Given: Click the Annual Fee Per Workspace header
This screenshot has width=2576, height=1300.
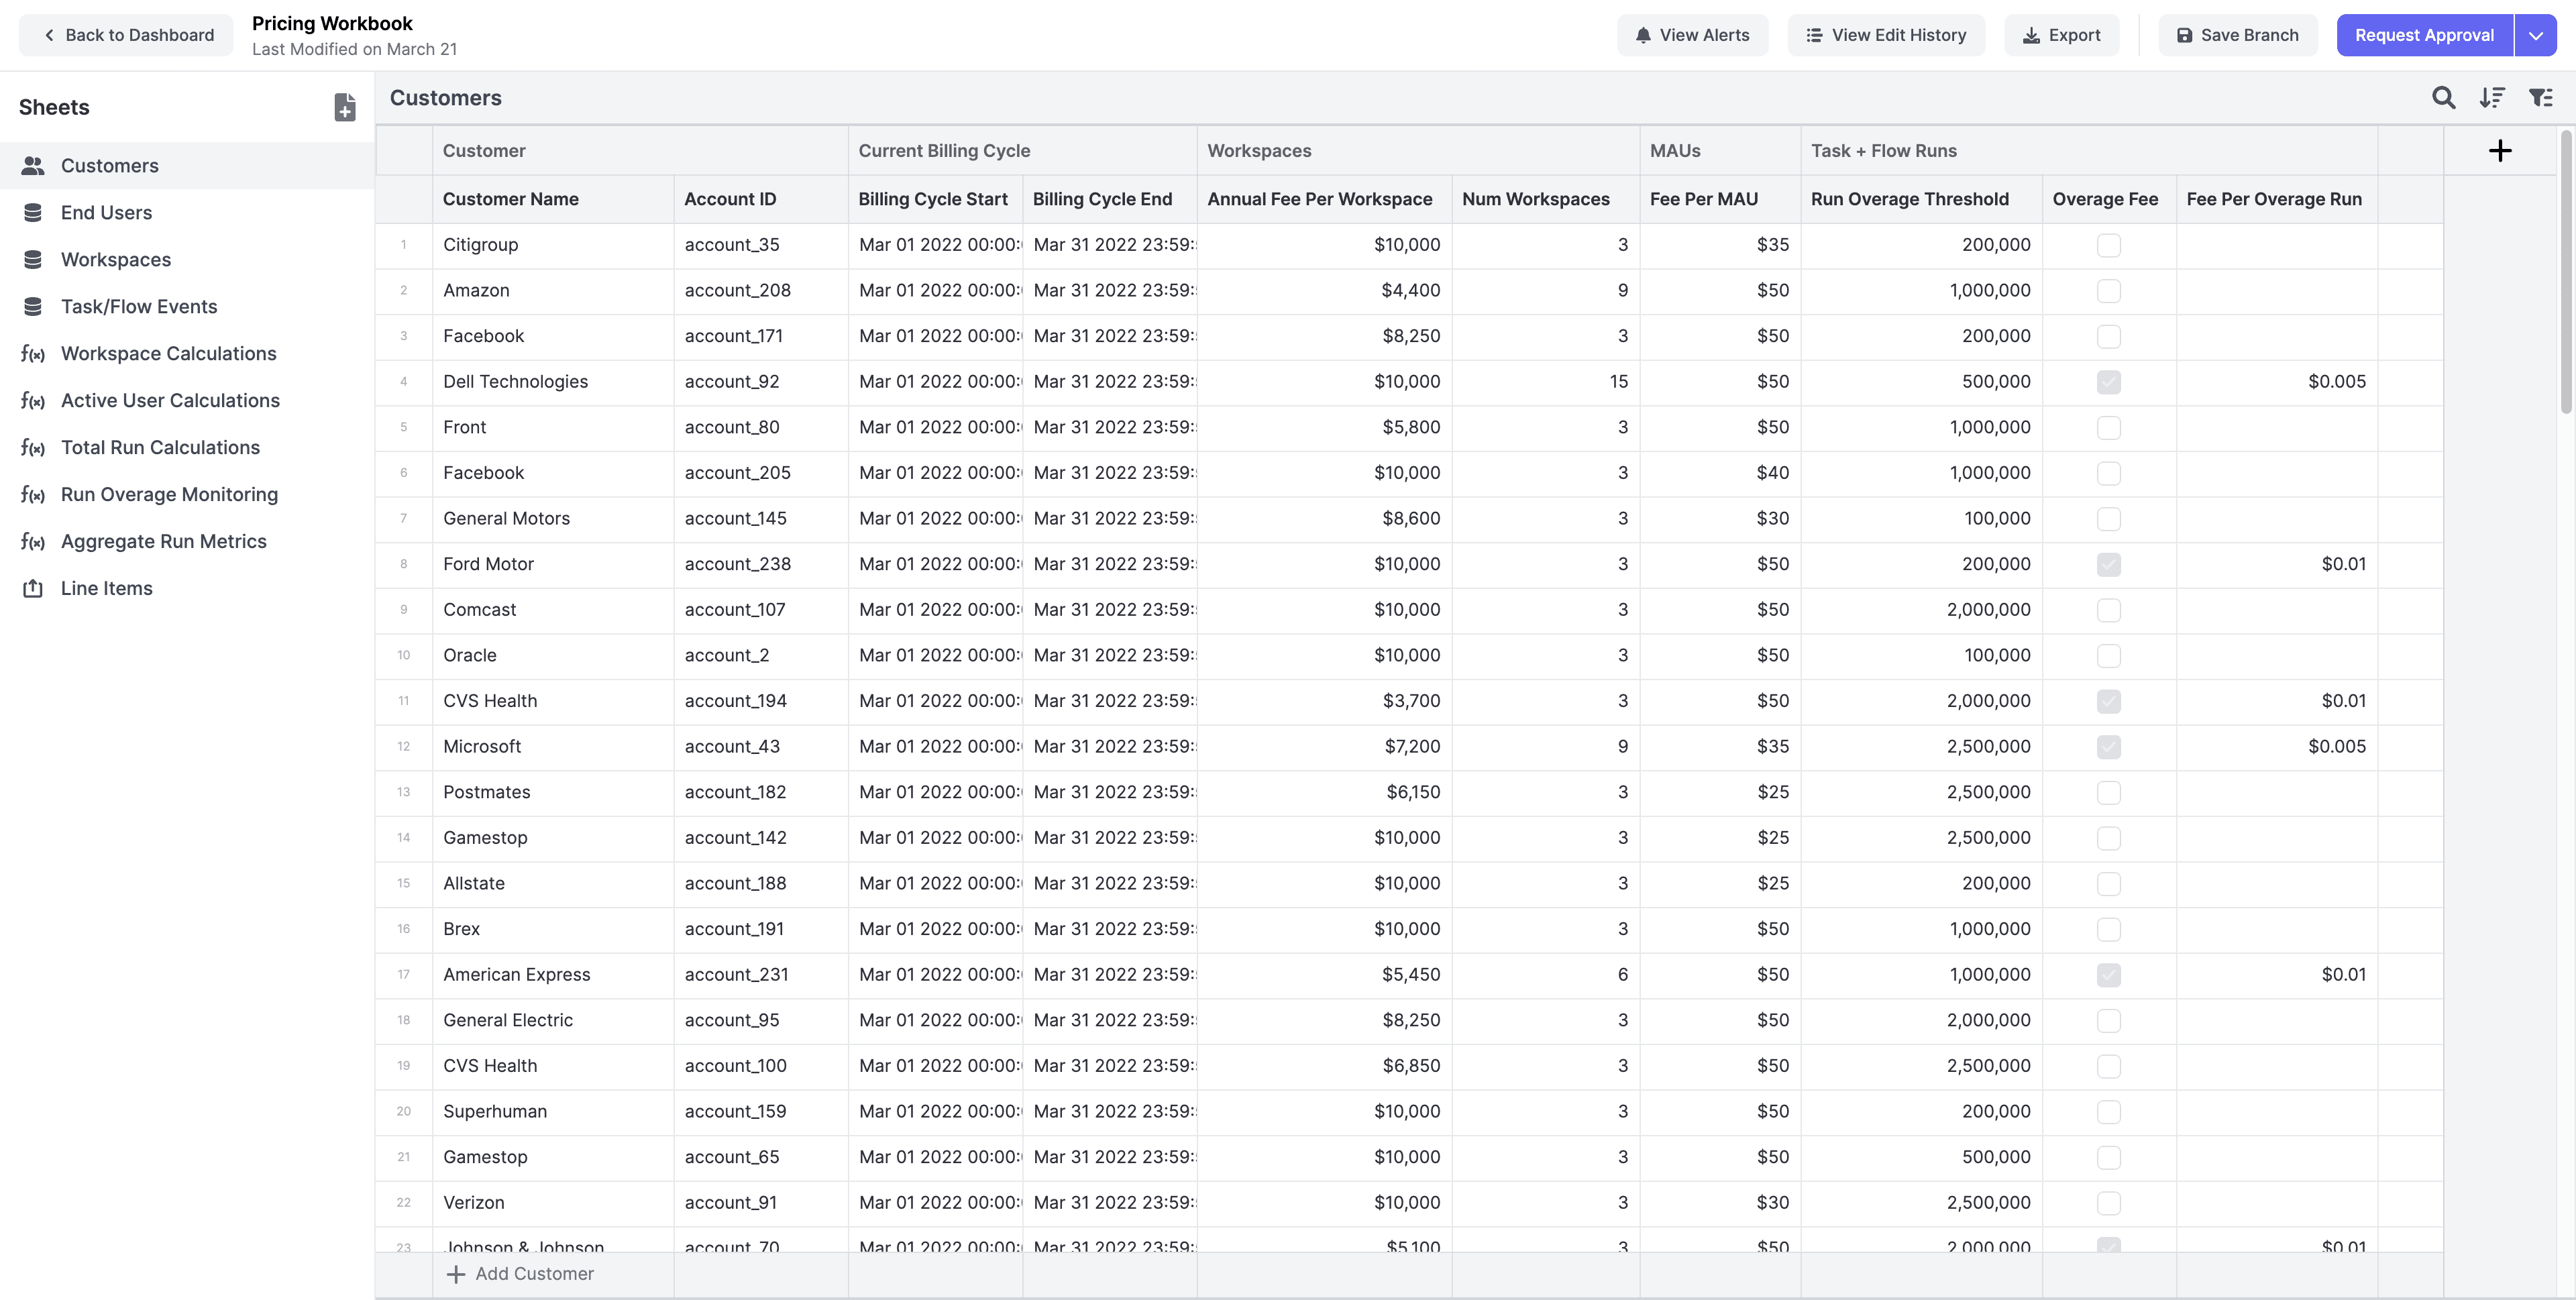Looking at the screenshot, I should (1324, 199).
